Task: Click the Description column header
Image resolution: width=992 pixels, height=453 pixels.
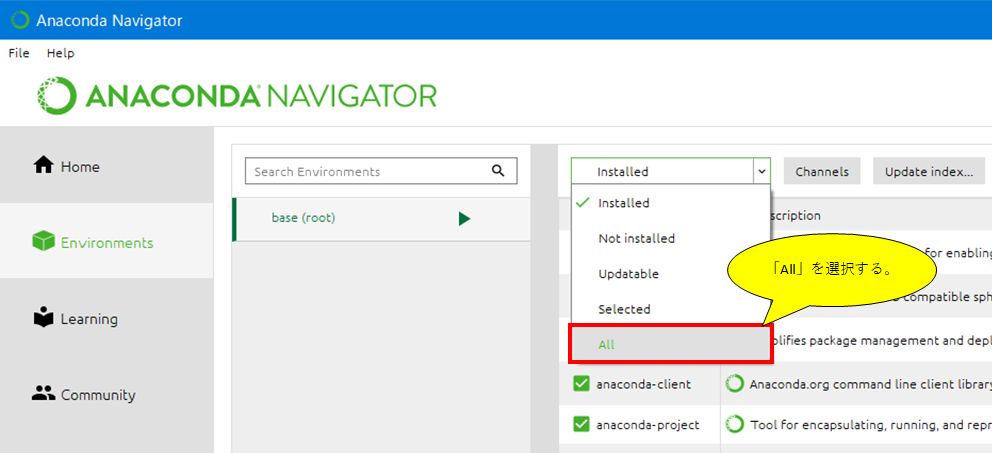Action: (795, 216)
